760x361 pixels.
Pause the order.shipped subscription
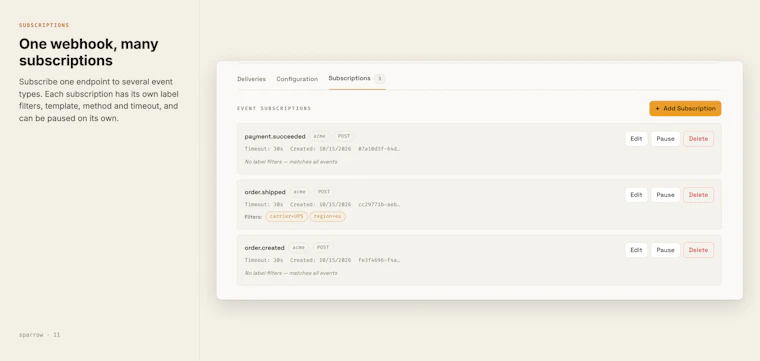coord(665,195)
